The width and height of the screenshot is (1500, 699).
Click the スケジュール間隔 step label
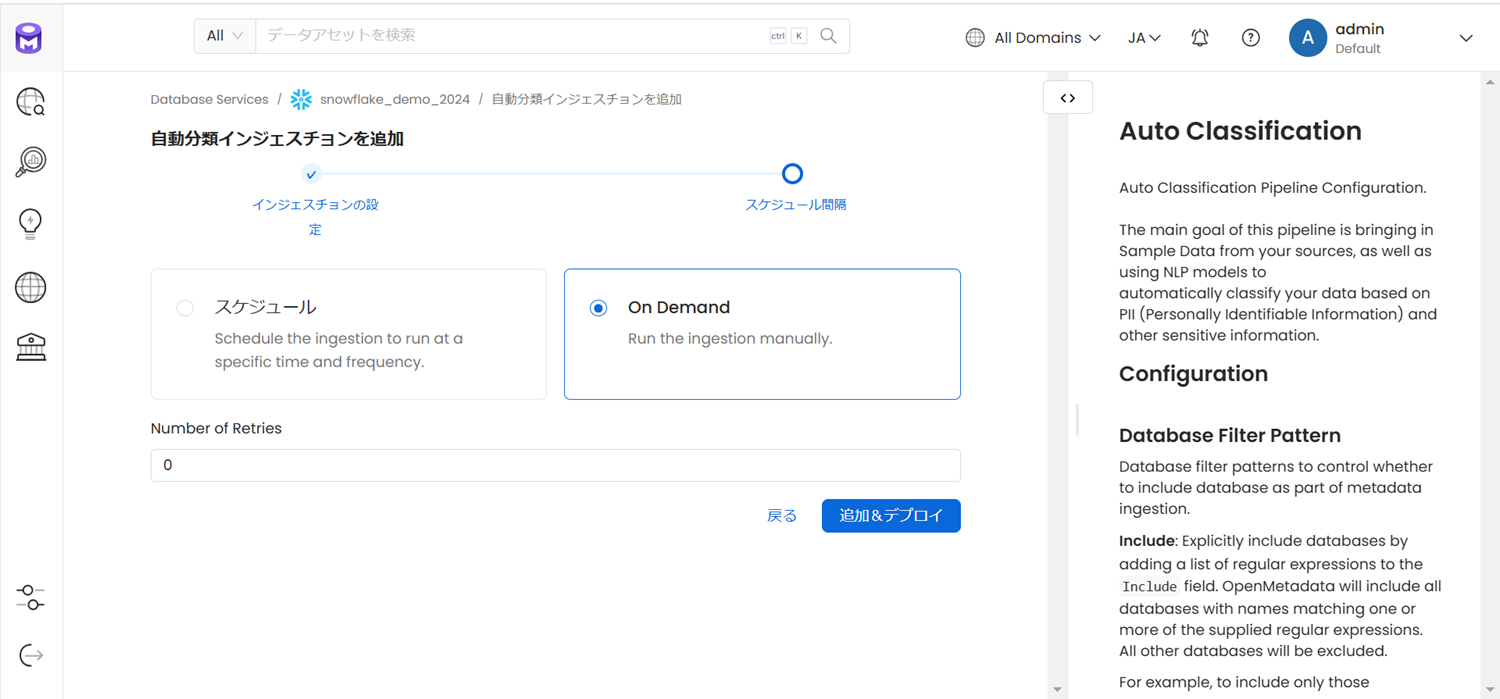[x=796, y=204]
